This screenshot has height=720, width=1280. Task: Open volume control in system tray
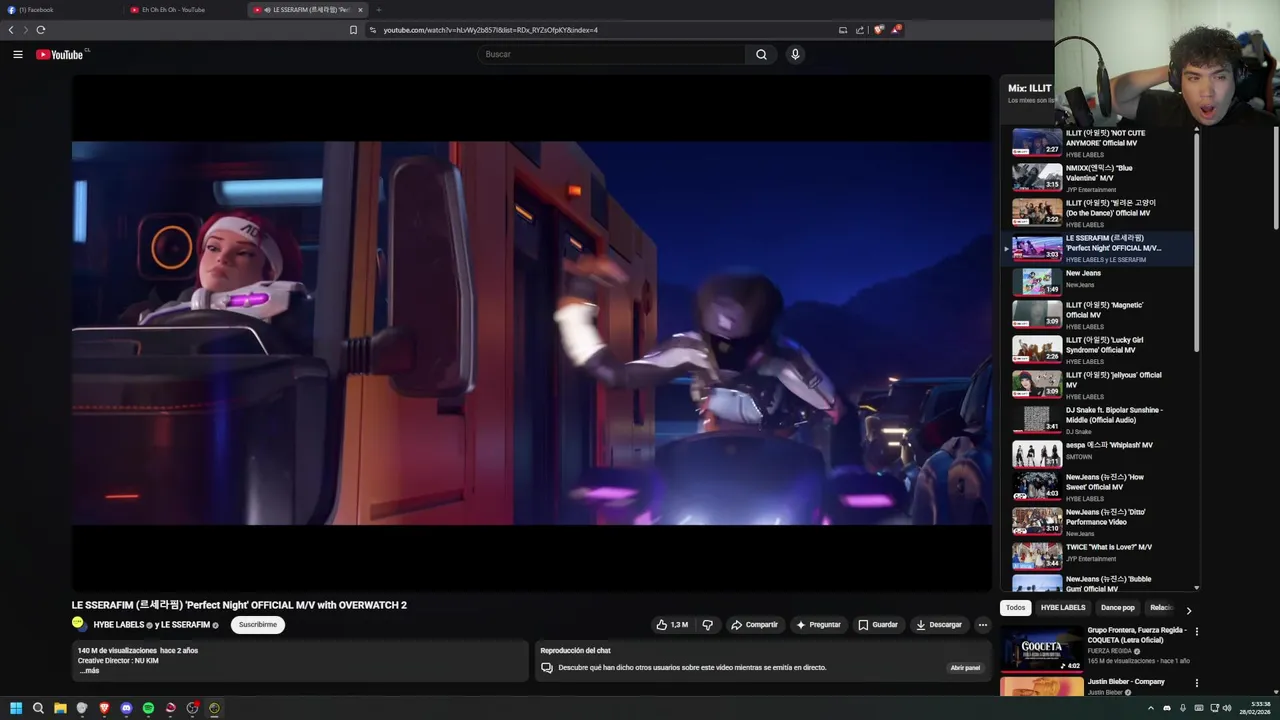pos(1227,708)
